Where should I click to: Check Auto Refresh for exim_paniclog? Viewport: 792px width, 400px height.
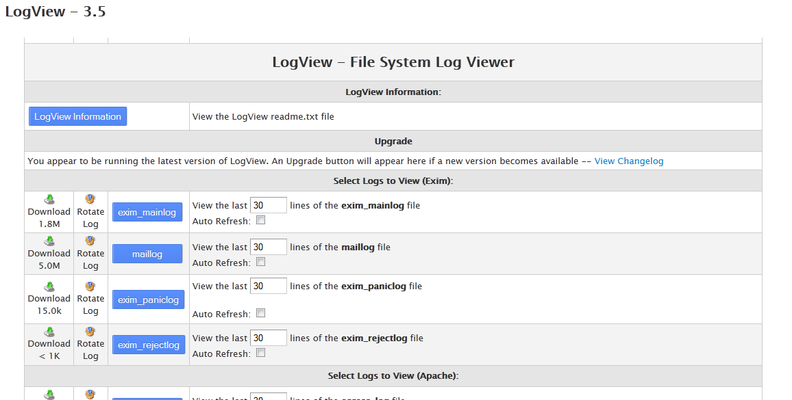coord(261,314)
